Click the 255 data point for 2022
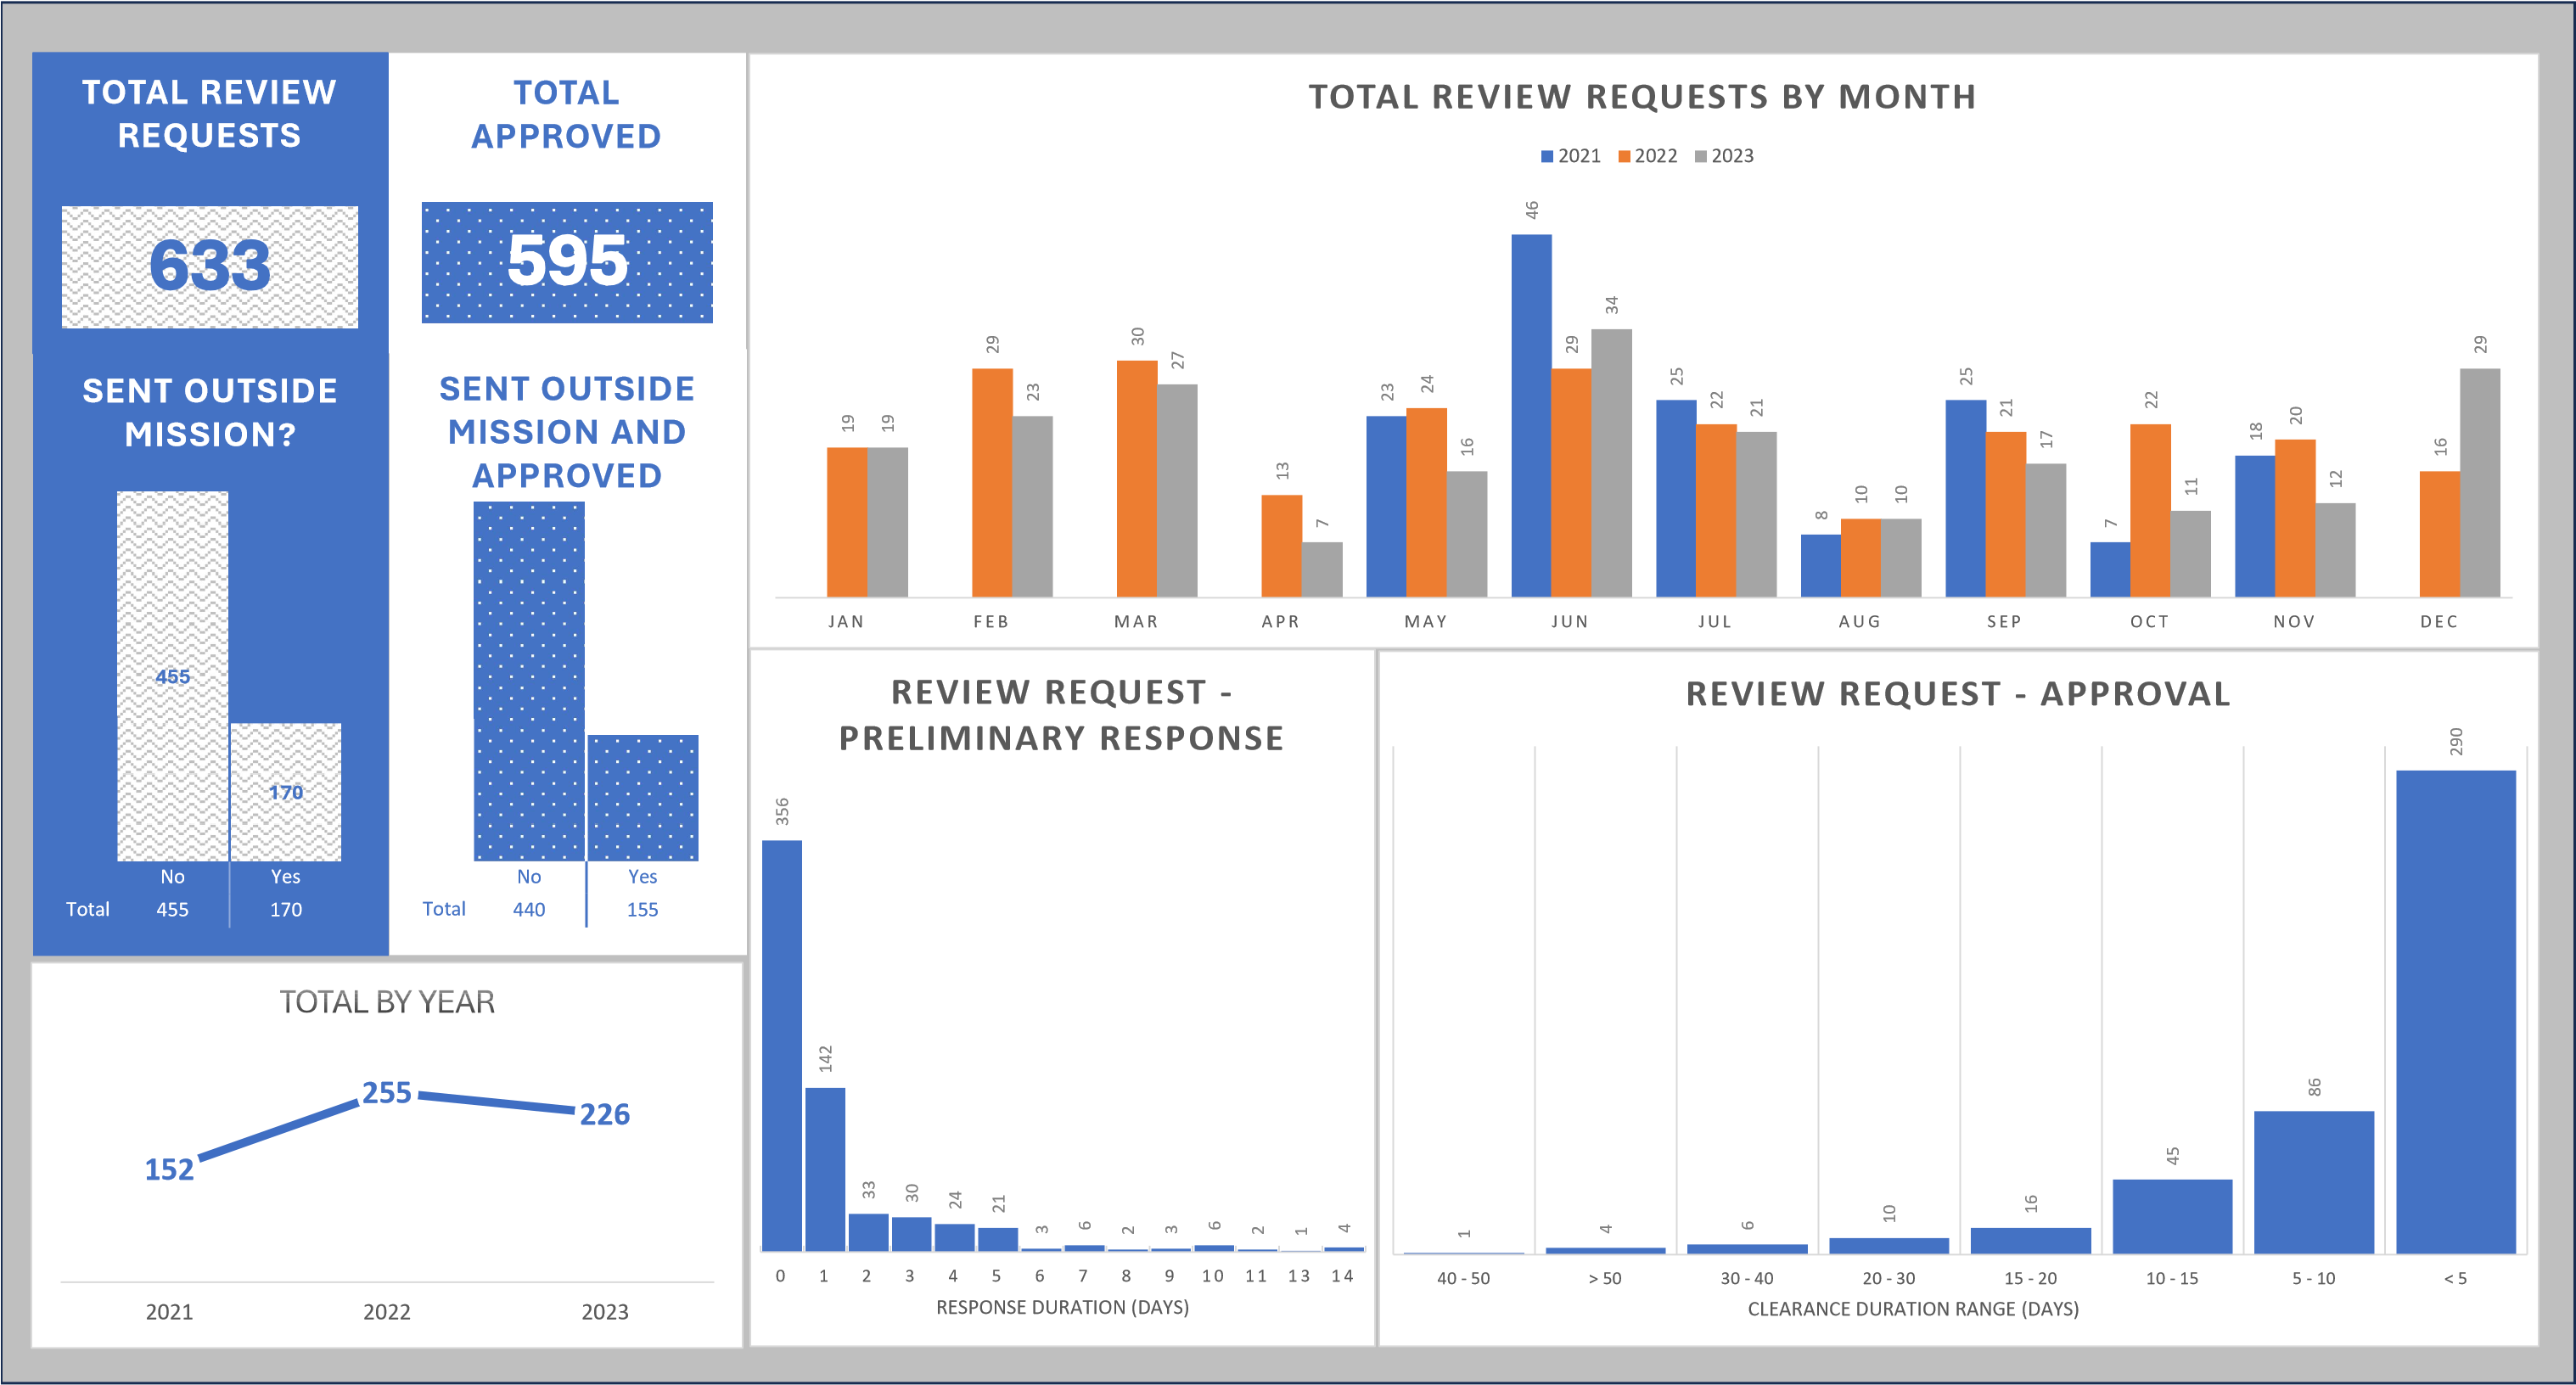 coord(387,1092)
